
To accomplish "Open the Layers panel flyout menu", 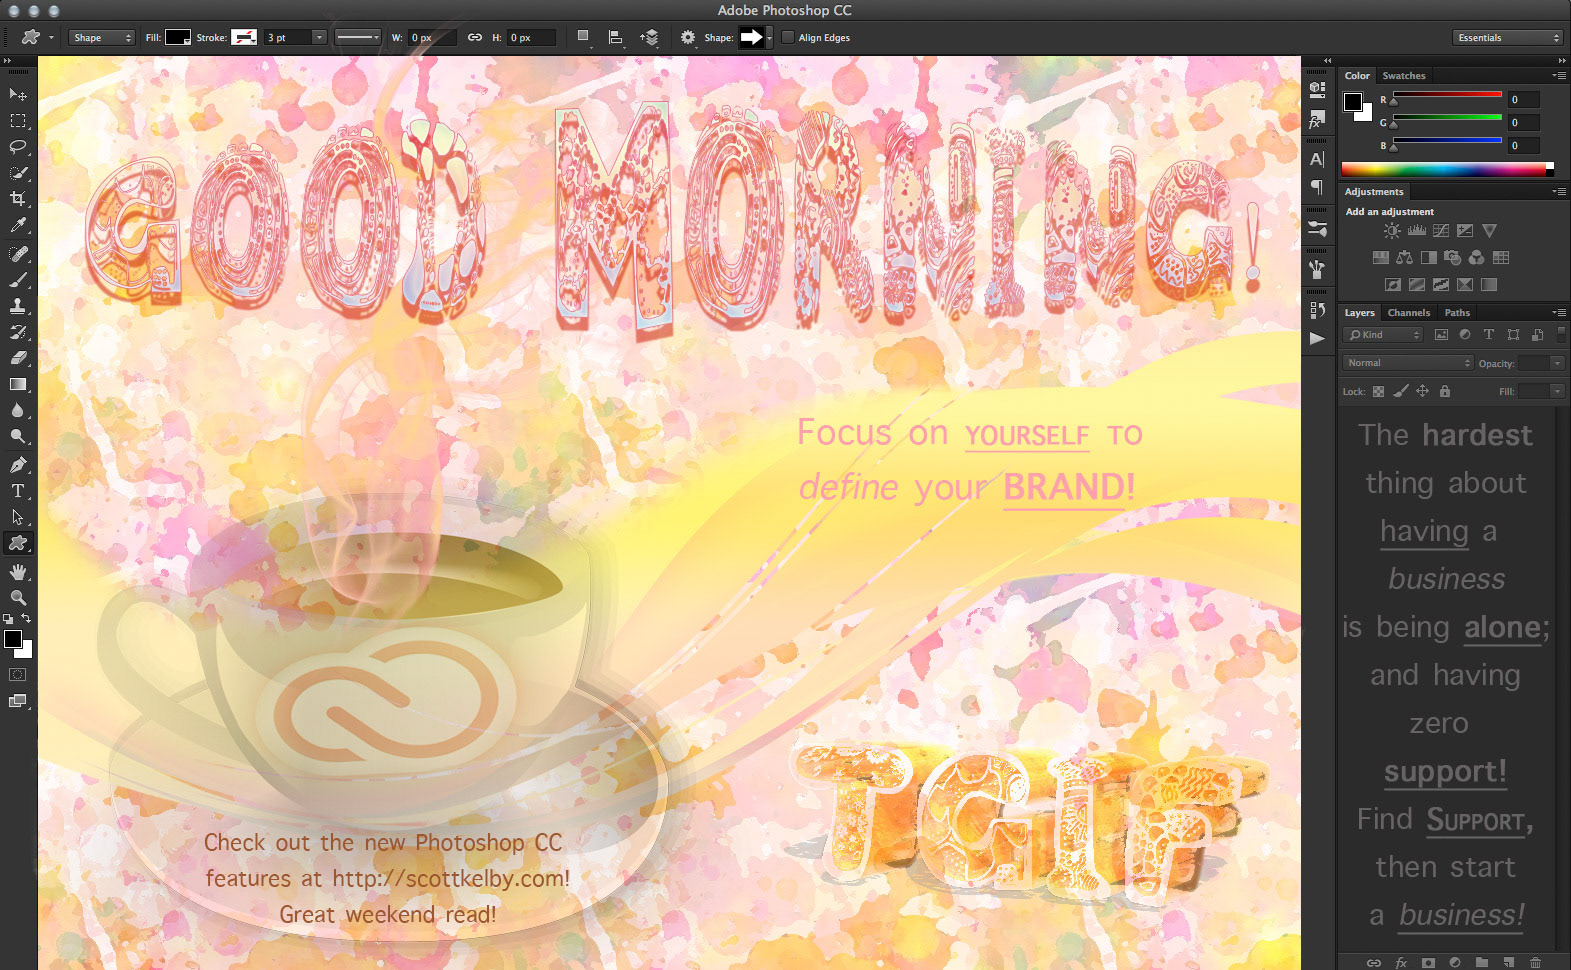I will tap(1559, 313).
